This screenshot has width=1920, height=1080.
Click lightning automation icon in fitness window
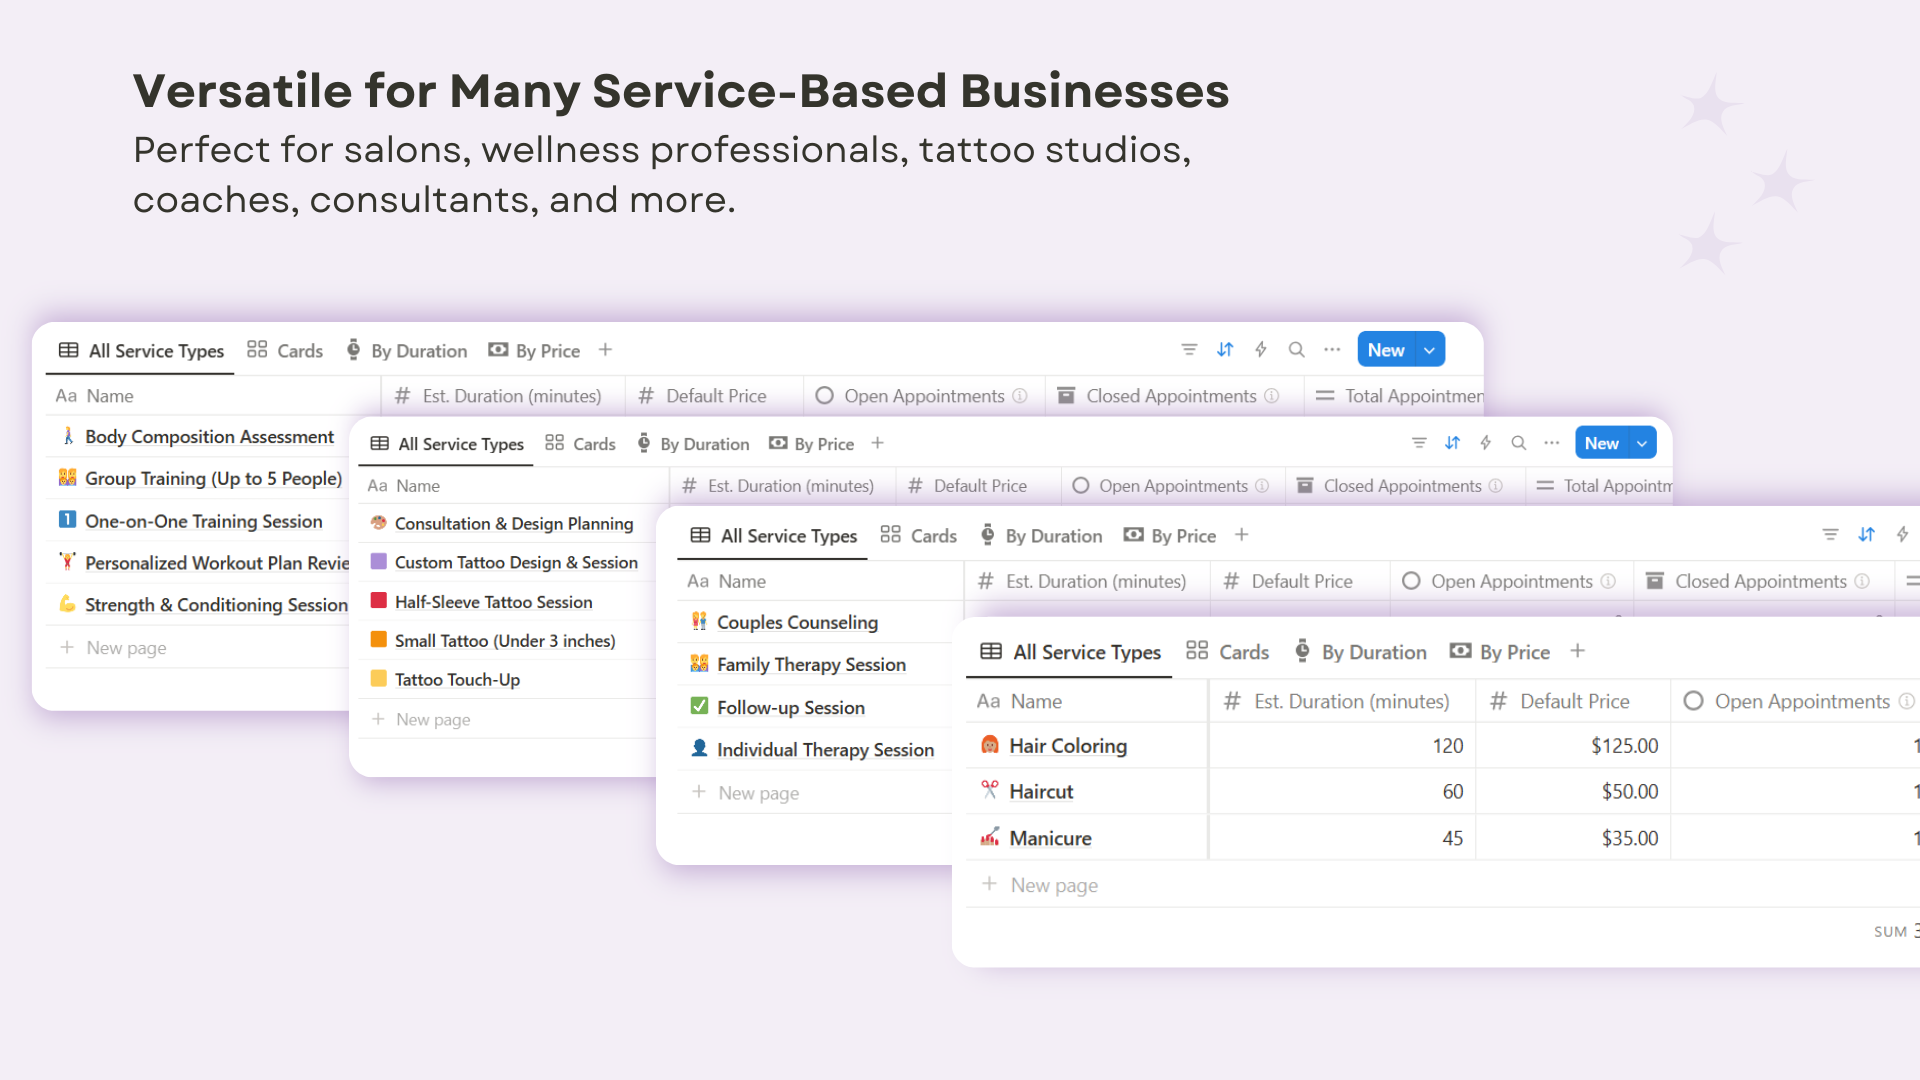coord(1261,350)
